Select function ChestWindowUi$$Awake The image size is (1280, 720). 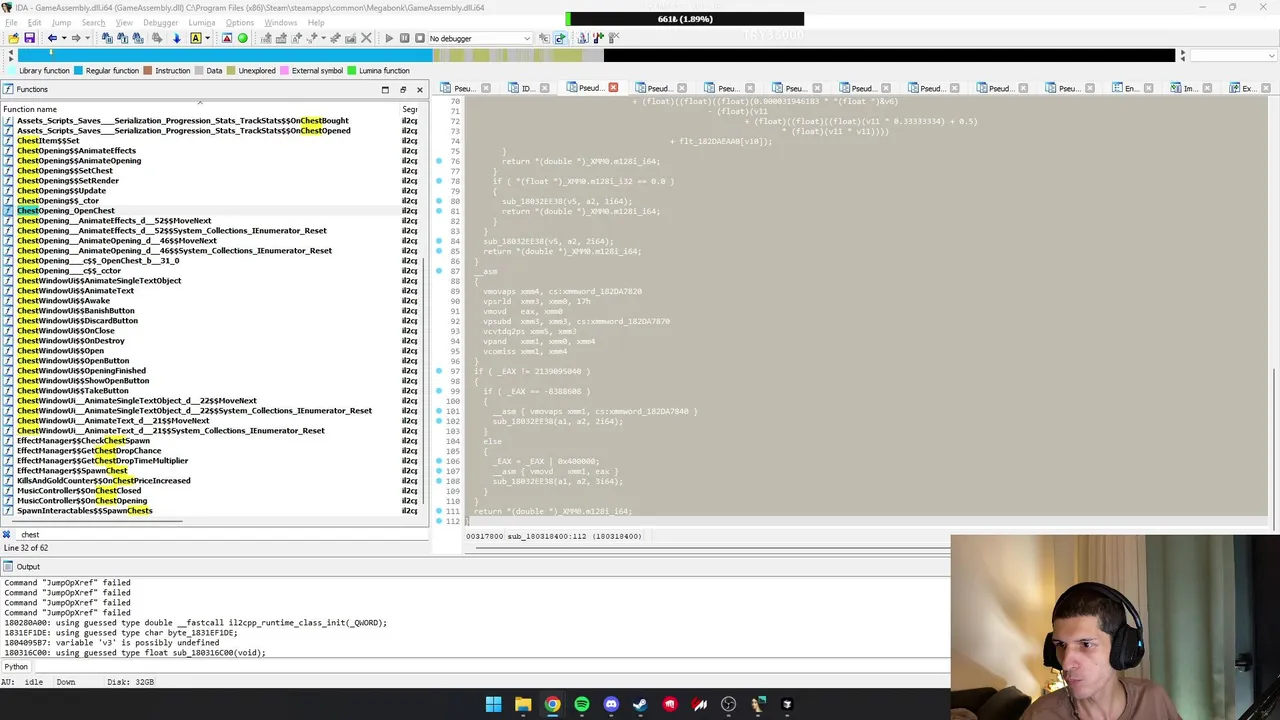pyautogui.click(x=64, y=301)
